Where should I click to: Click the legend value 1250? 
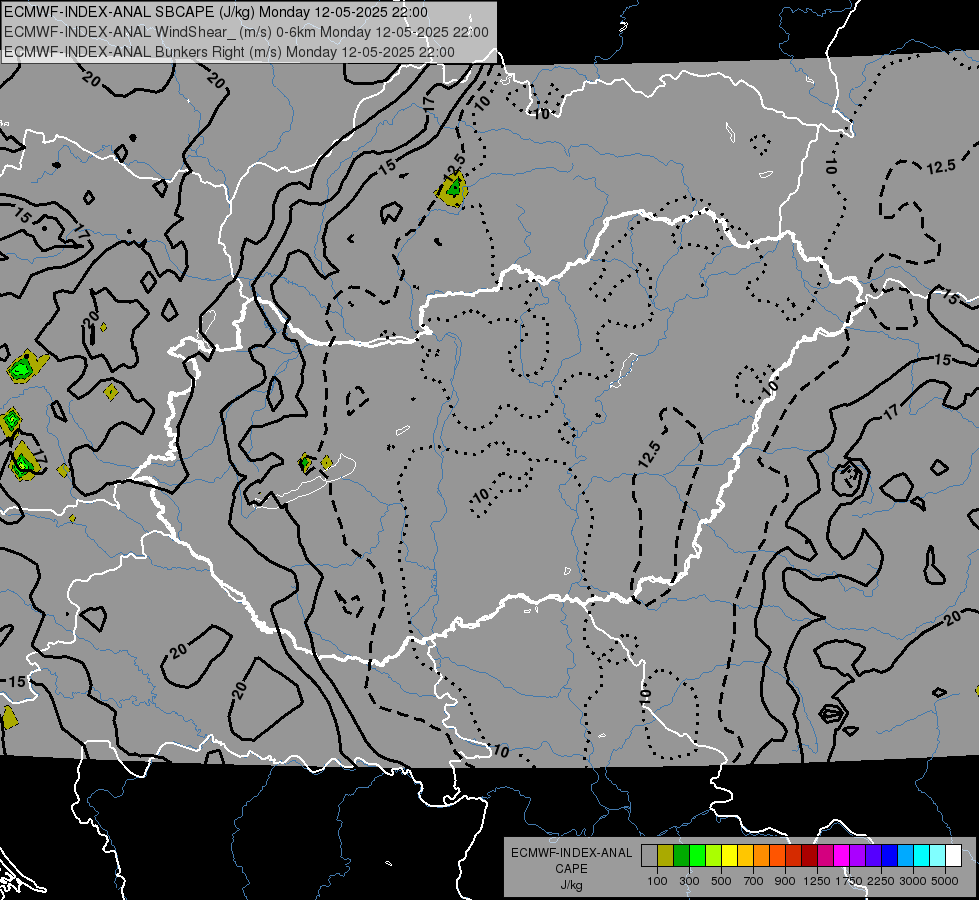pos(817,881)
